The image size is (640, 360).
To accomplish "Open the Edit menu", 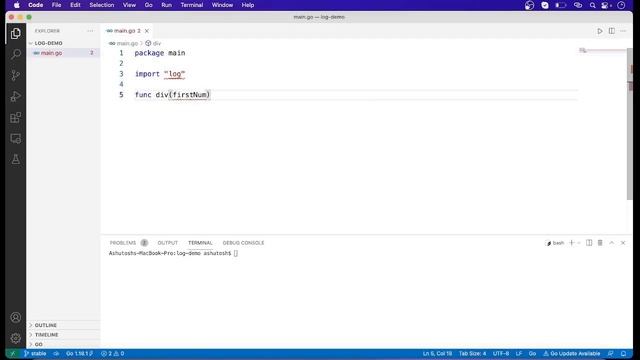I will 75,5.
